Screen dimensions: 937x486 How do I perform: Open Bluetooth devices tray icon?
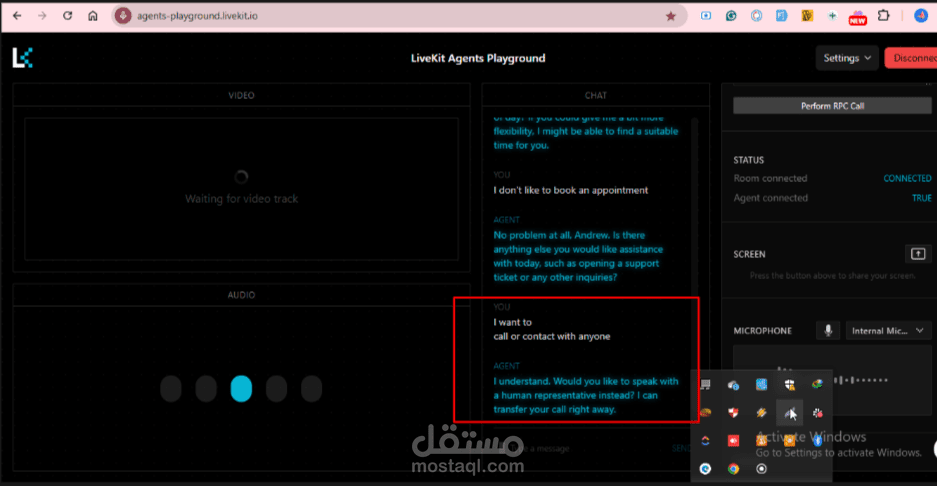click(x=817, y=441)
